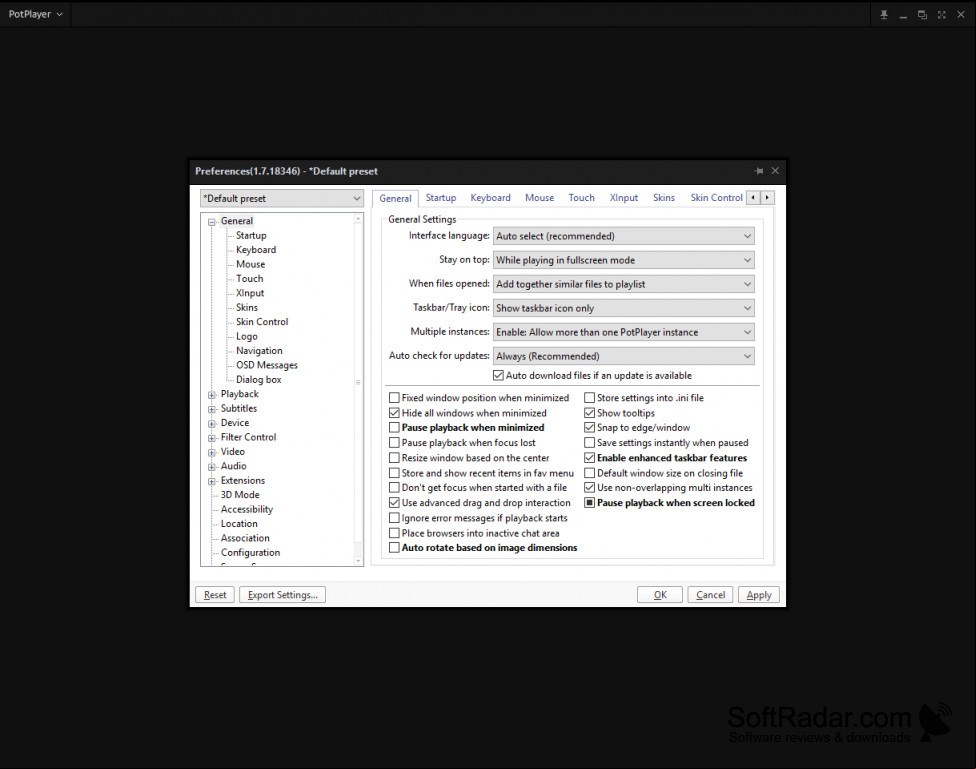Select 3D Mode in the tree
Screen dimensions: 976x769
click(240, 494)
